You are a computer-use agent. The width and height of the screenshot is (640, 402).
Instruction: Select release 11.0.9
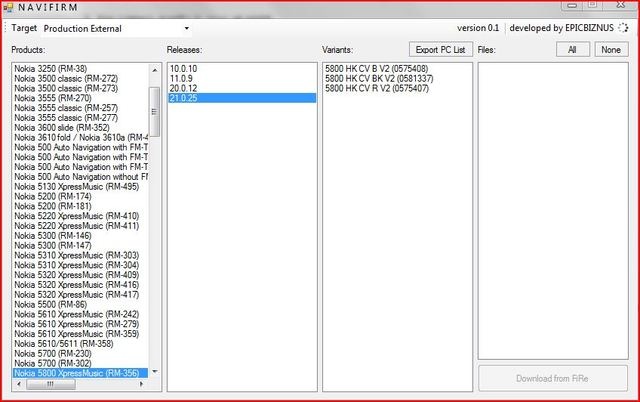coord(181,78)
